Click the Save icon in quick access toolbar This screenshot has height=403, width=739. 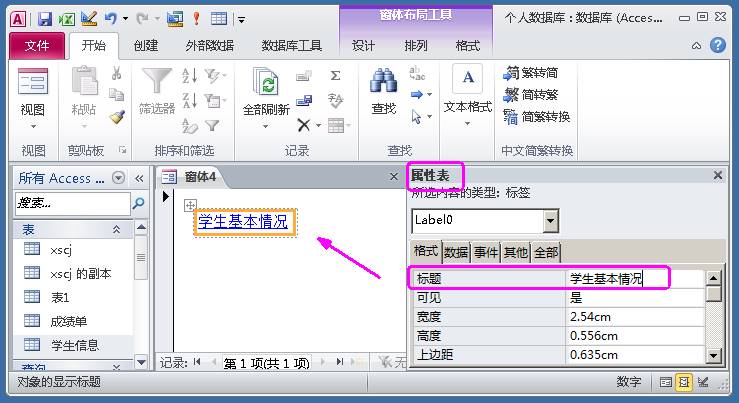point(45,19)
